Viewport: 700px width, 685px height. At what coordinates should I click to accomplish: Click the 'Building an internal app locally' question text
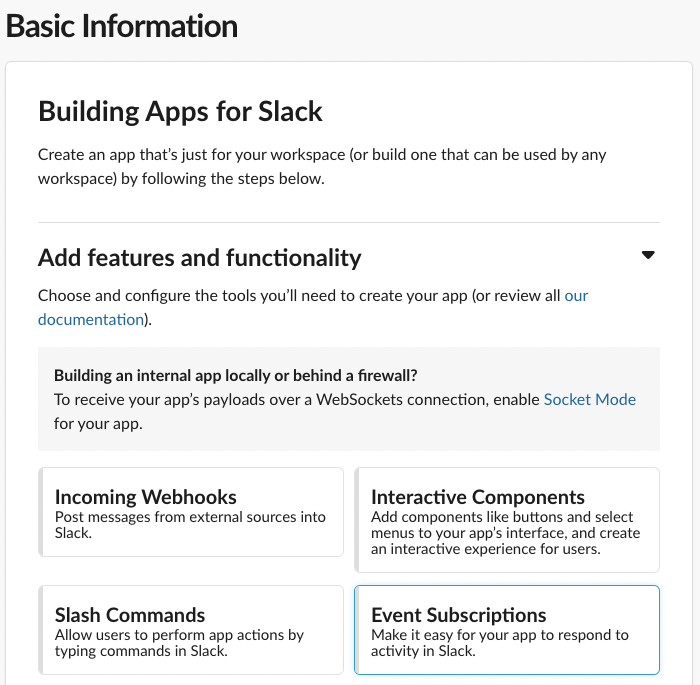coord(235,376)
